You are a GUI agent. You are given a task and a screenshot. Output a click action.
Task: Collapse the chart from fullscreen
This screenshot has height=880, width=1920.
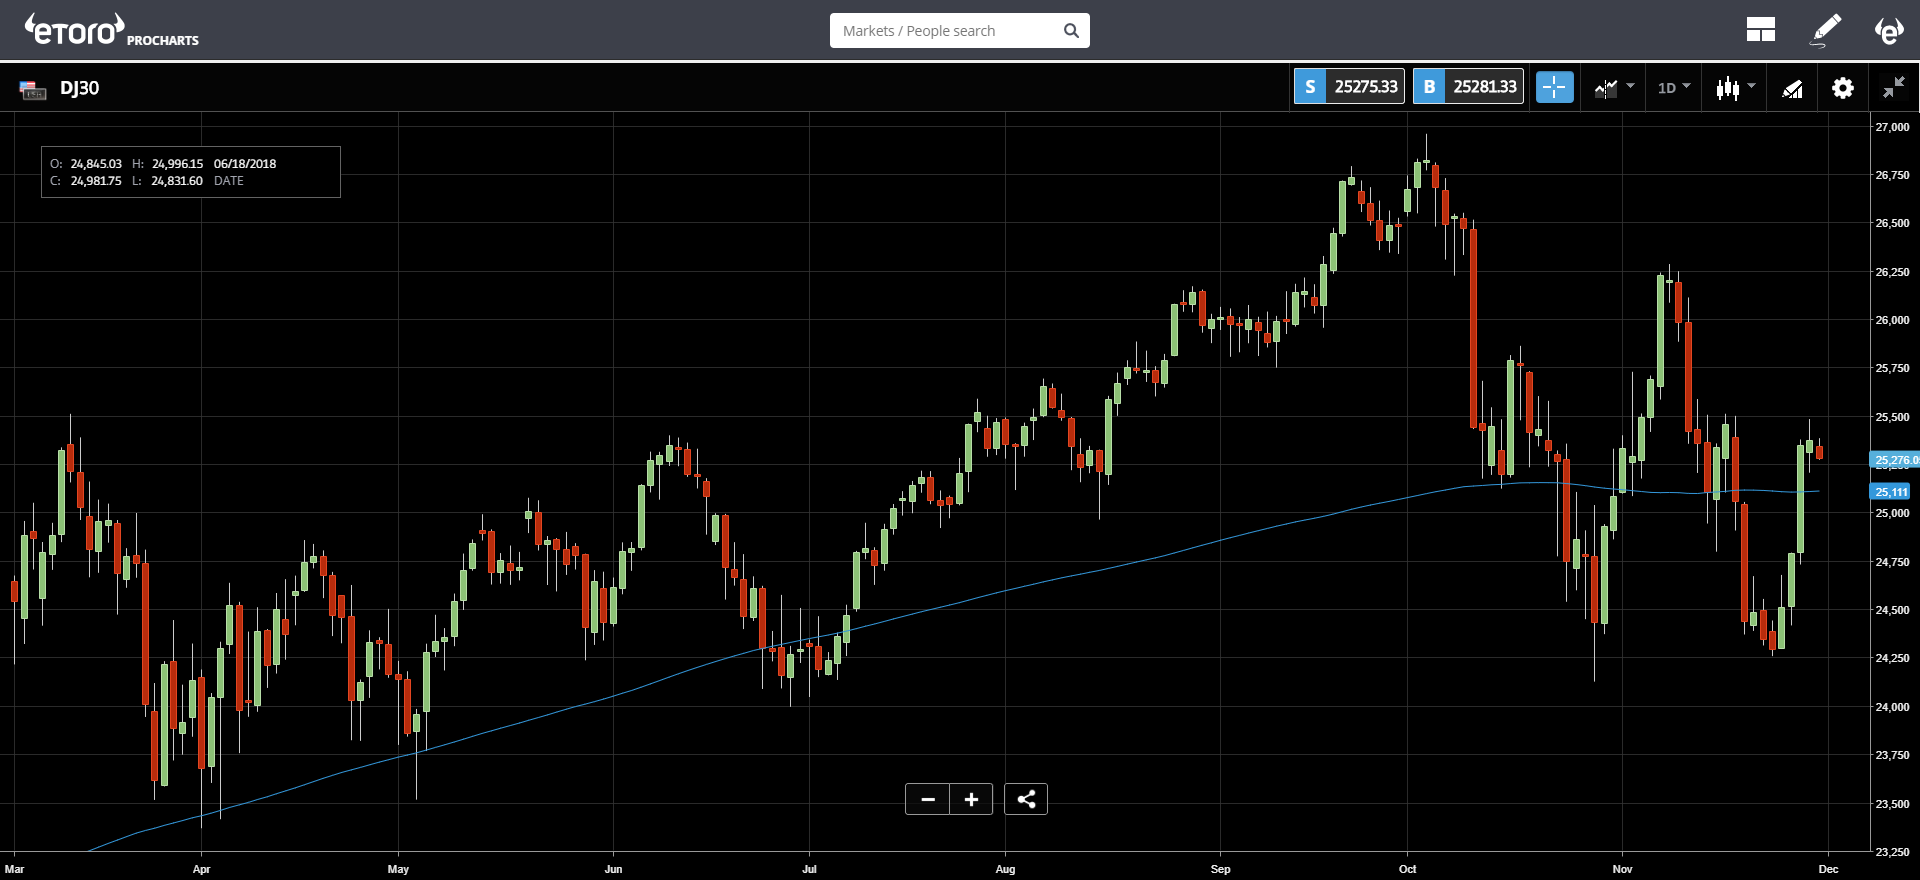pyautogui.click(x=1893, y=88)
